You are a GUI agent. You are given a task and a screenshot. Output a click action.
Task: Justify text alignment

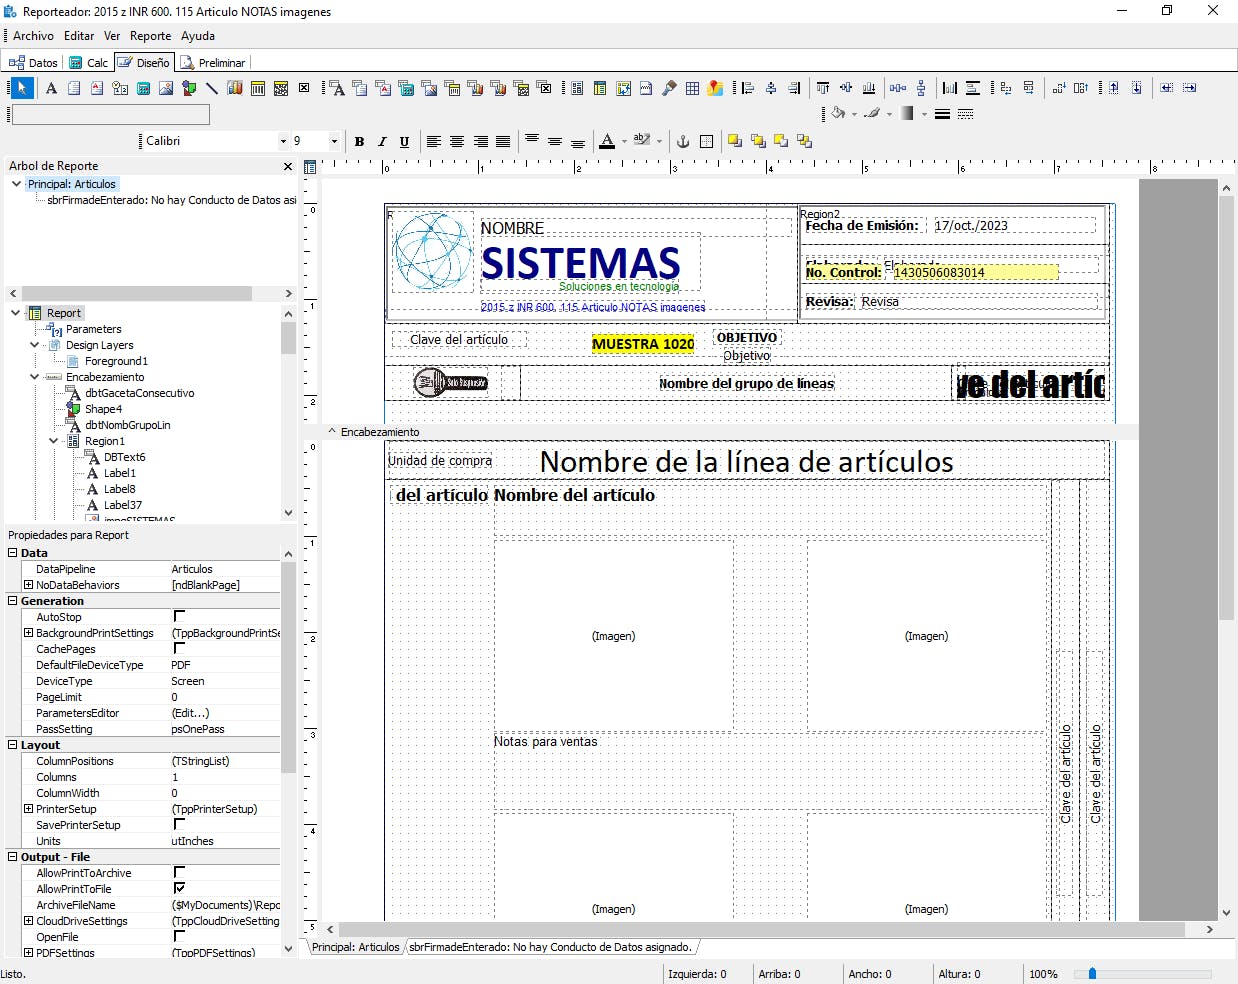tap(503, 141)
